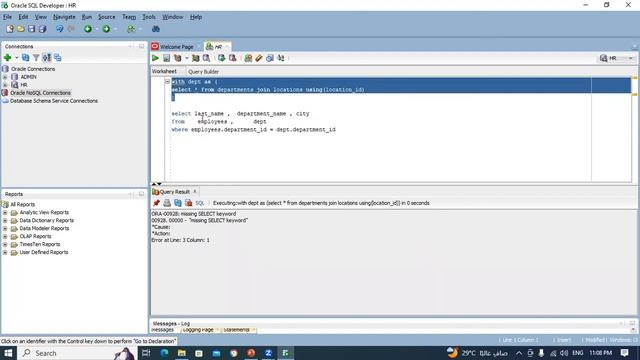Screen dimensions: 640x360
Task: Open the Team menu
Action: (x=129, y=17)
